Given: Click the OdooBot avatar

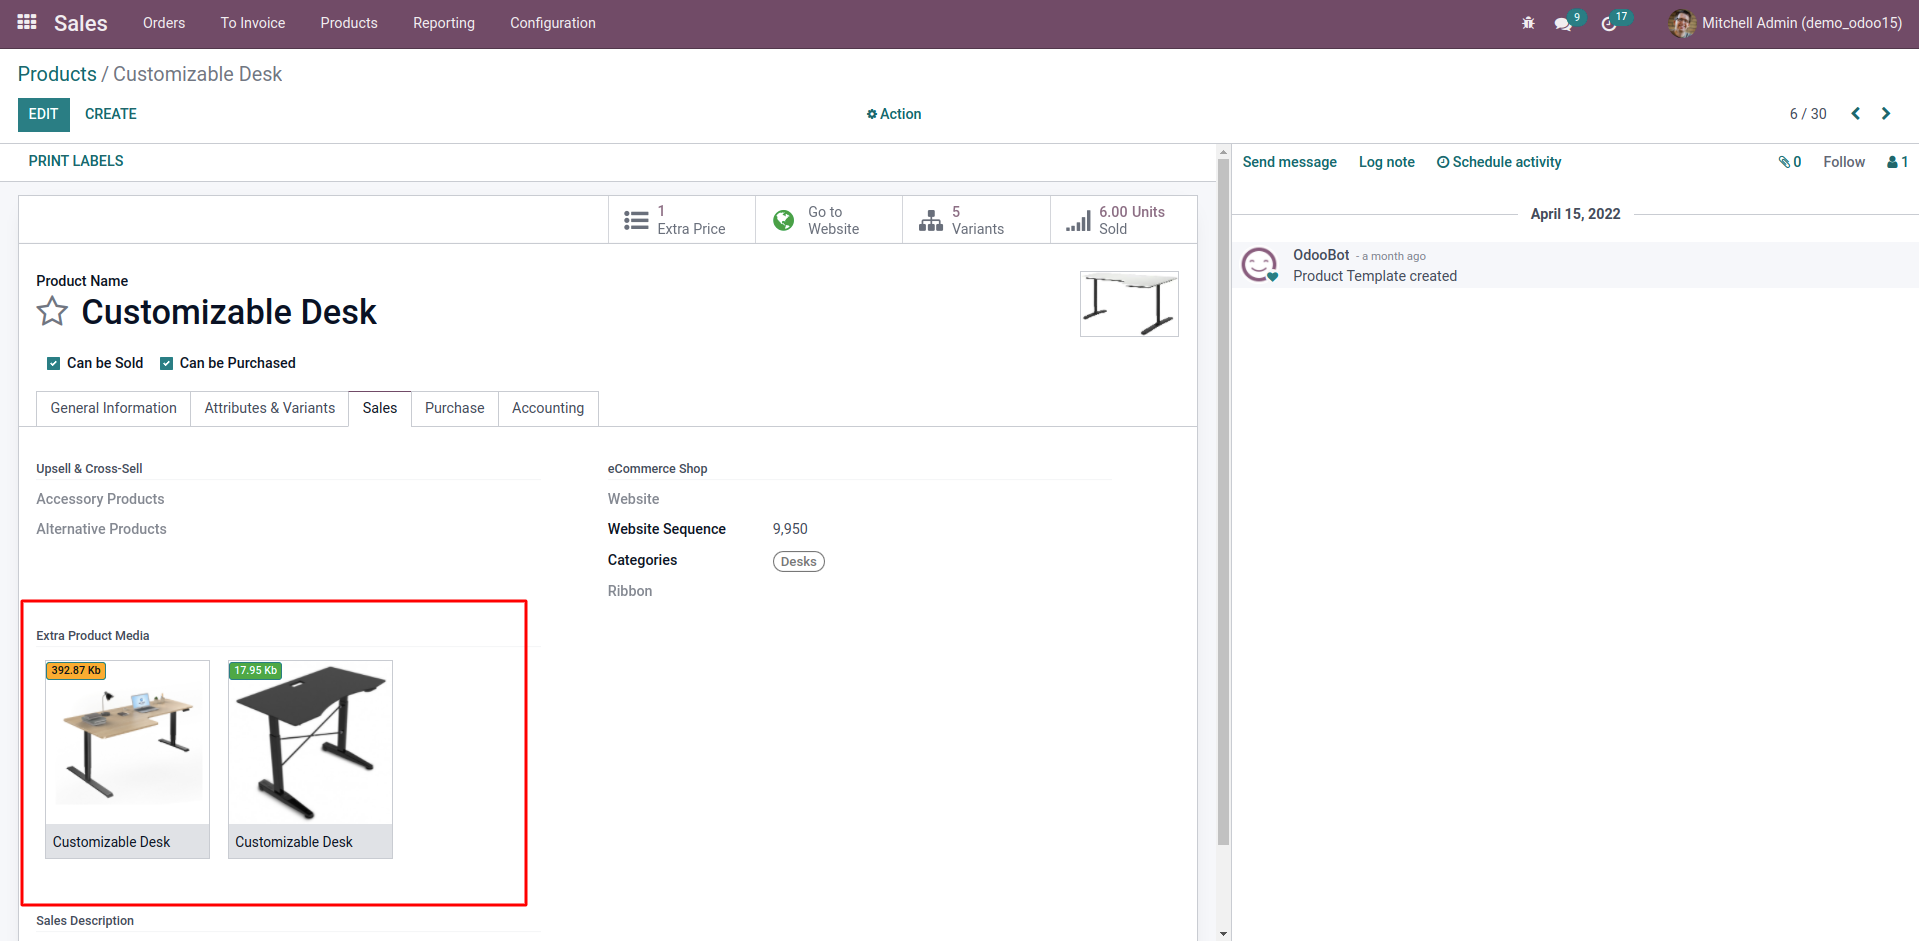Looking at the screenshot, I should tap(1259, 265).
